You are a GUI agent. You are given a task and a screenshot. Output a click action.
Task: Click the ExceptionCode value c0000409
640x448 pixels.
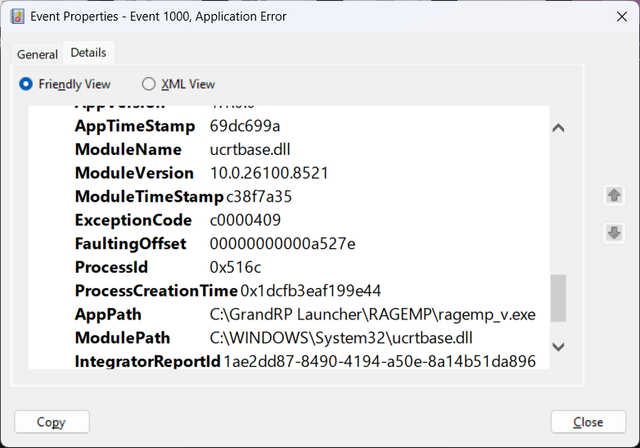[245, 220]
